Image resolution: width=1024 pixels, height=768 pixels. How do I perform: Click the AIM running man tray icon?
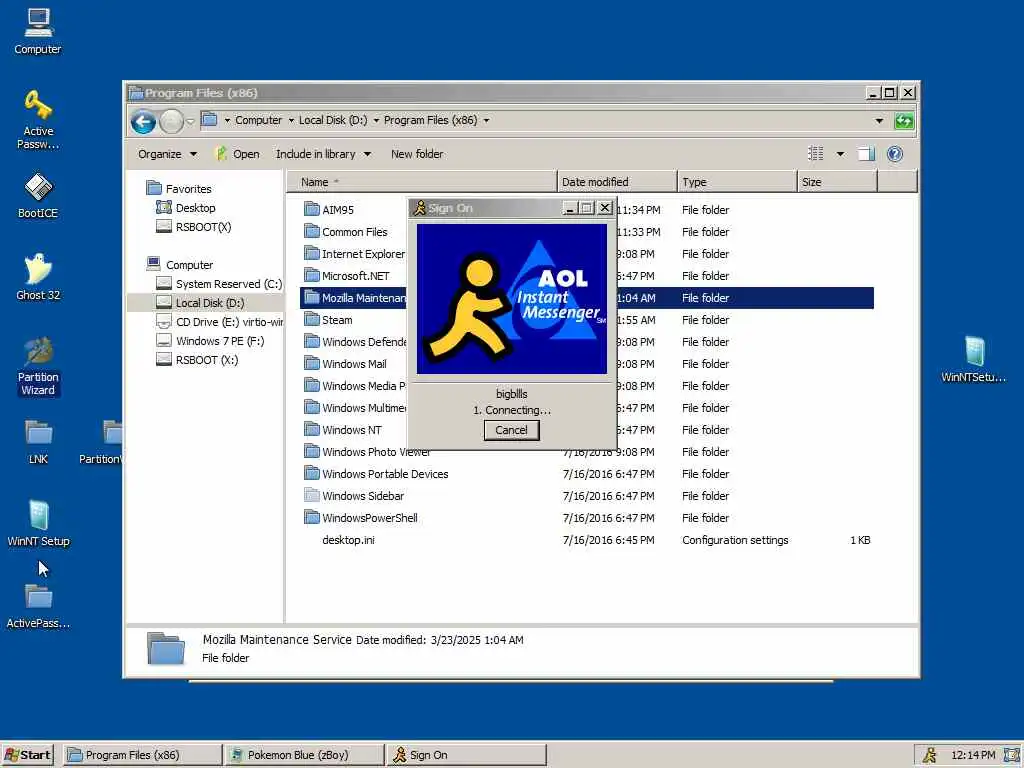[929, 756]
